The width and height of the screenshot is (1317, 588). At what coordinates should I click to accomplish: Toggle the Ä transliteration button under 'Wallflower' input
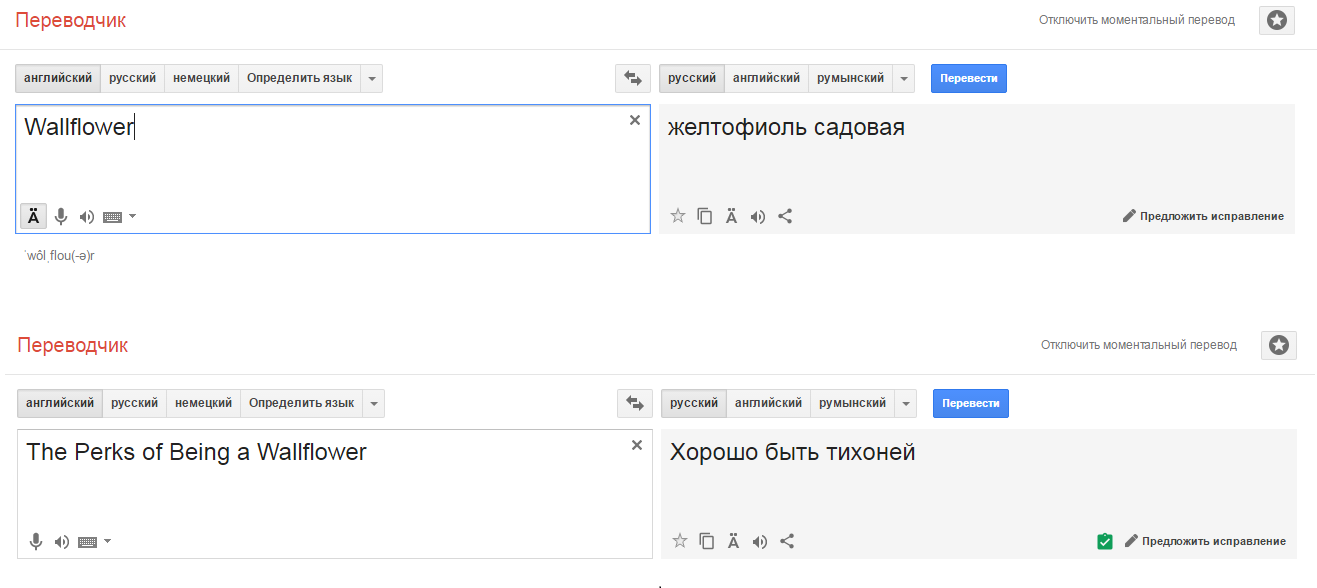pos(34,216)
